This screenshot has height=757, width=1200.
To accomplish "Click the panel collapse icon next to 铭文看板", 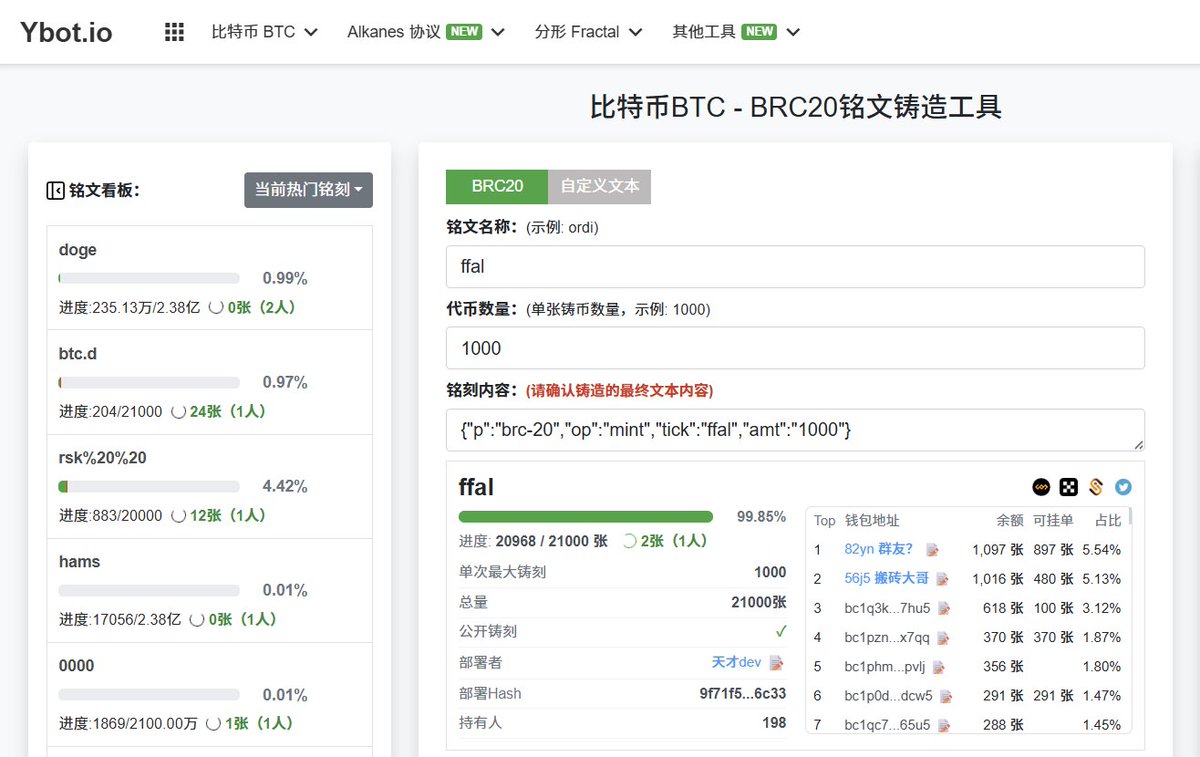I will (56, 190).
